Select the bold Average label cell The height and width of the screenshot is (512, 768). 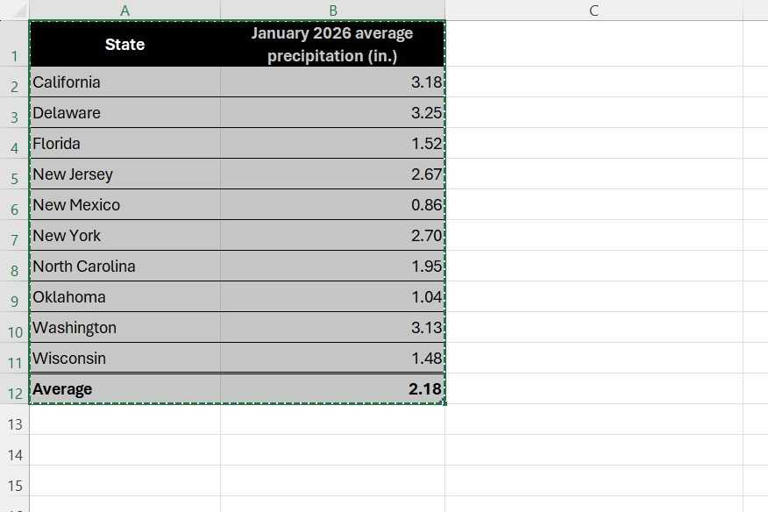point(125,389)
